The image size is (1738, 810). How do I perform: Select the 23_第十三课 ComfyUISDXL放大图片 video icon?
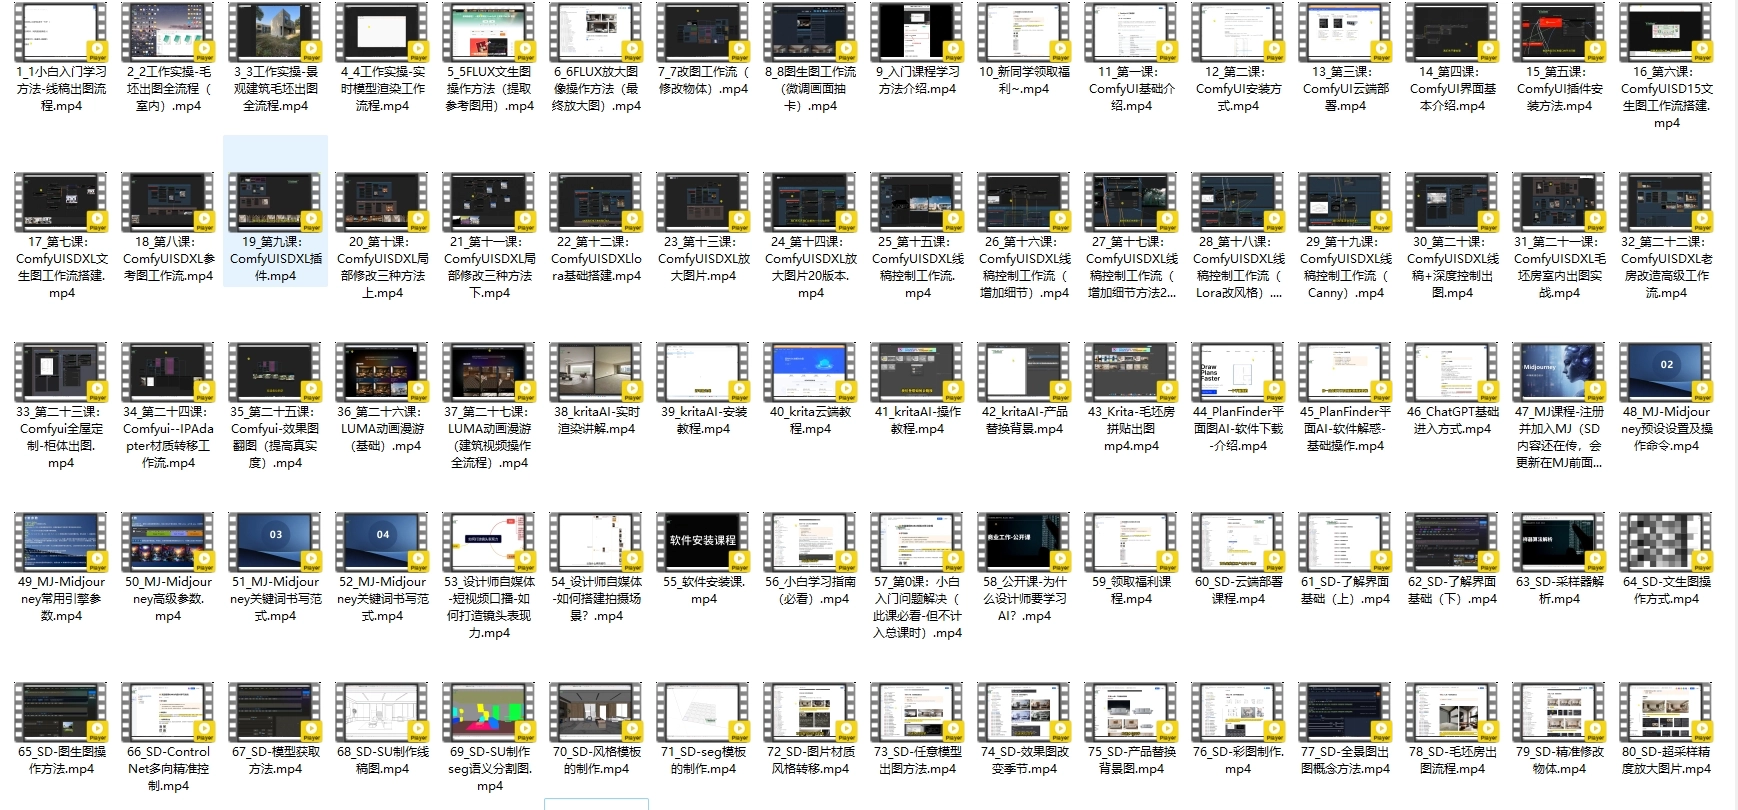(x=703, y=203)
